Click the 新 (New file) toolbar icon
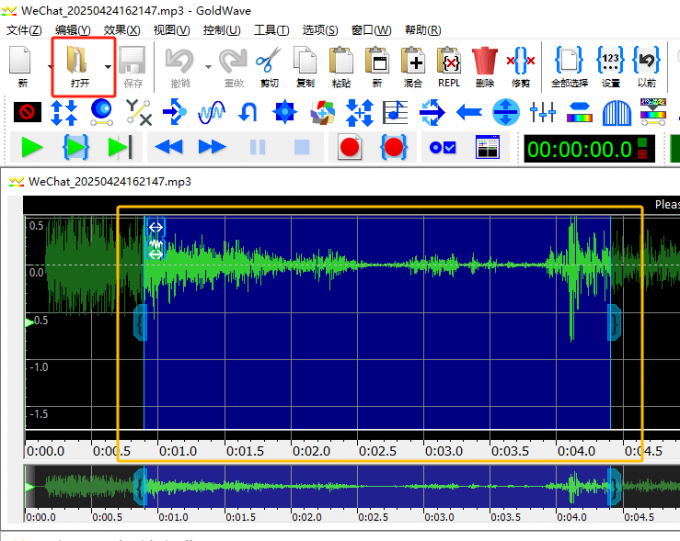Image resolution: width=680 pixels, height=541 pixels. 20,60
